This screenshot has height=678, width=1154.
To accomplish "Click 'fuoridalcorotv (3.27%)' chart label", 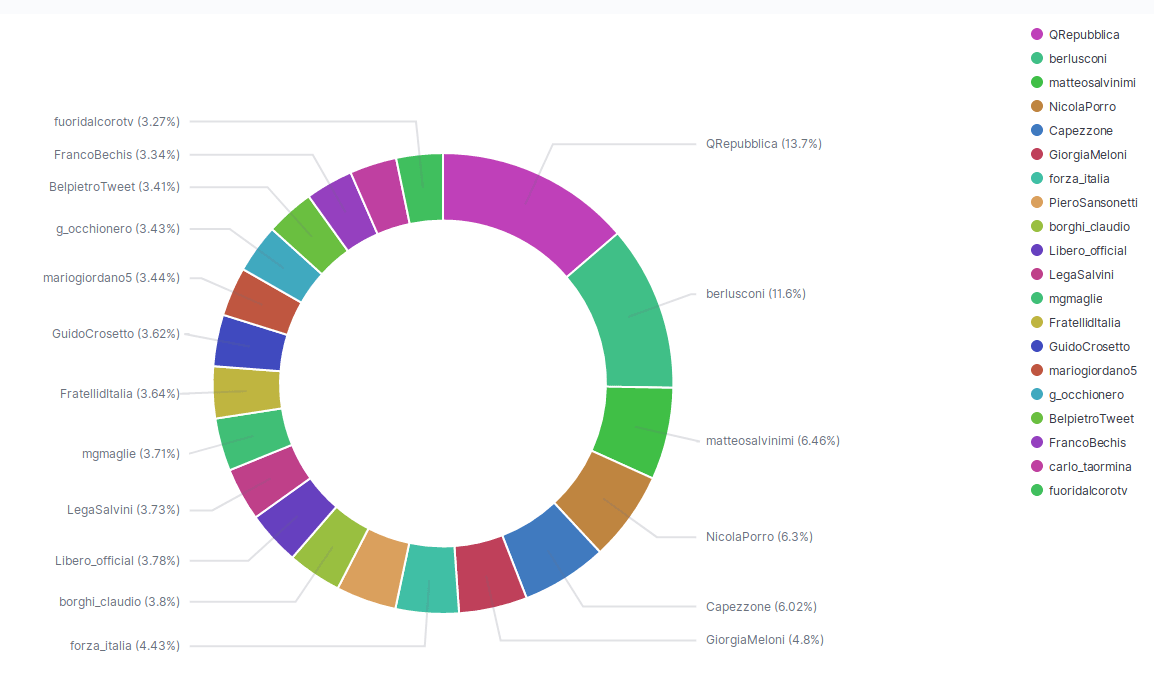I will coord(116,122).
